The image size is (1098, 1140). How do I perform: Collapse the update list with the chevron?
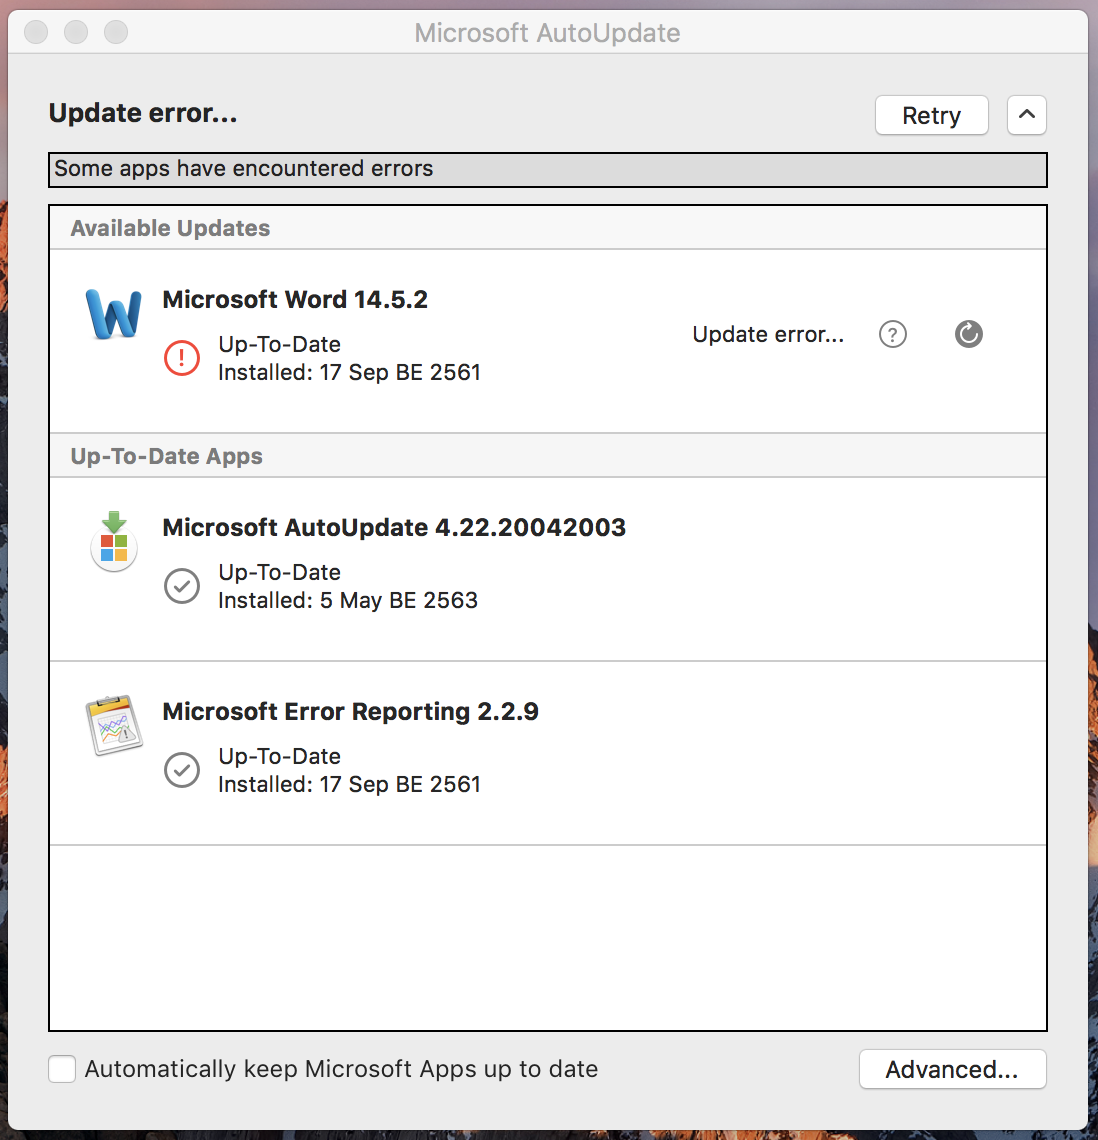[x=1027, y=115]
